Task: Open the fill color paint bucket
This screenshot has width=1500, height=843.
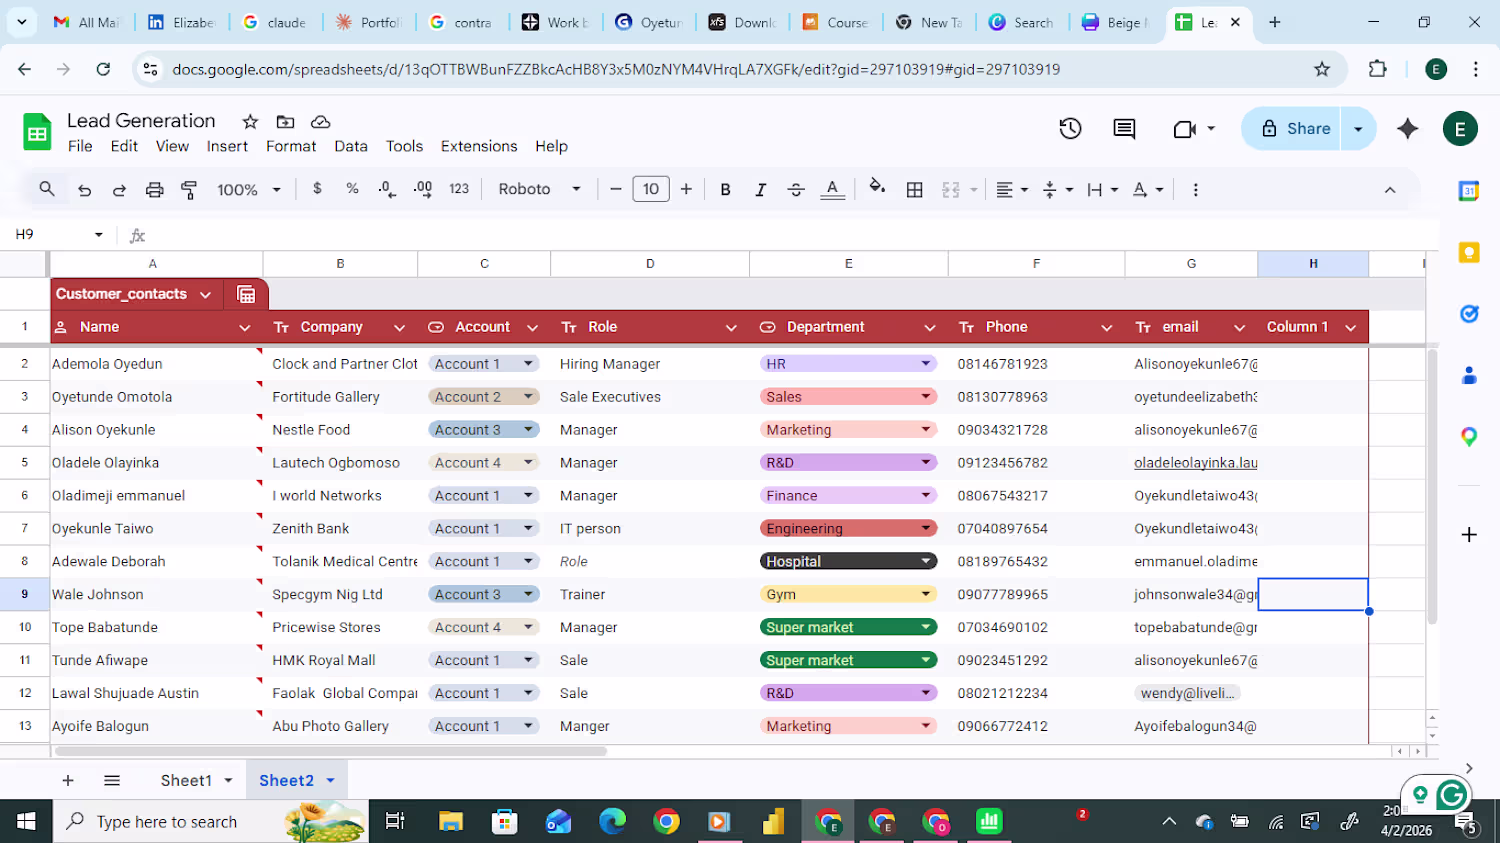Action: click(877, 188)
